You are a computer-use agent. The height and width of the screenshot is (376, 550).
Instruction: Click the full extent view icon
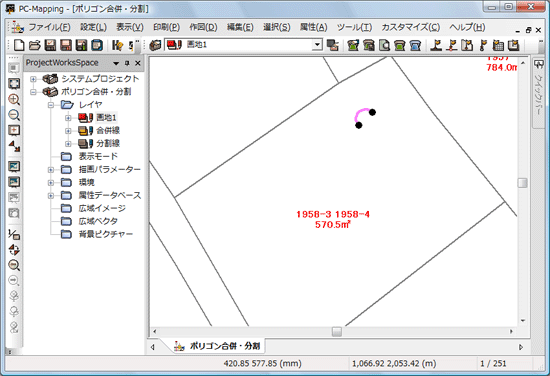(x=14, y=83)
